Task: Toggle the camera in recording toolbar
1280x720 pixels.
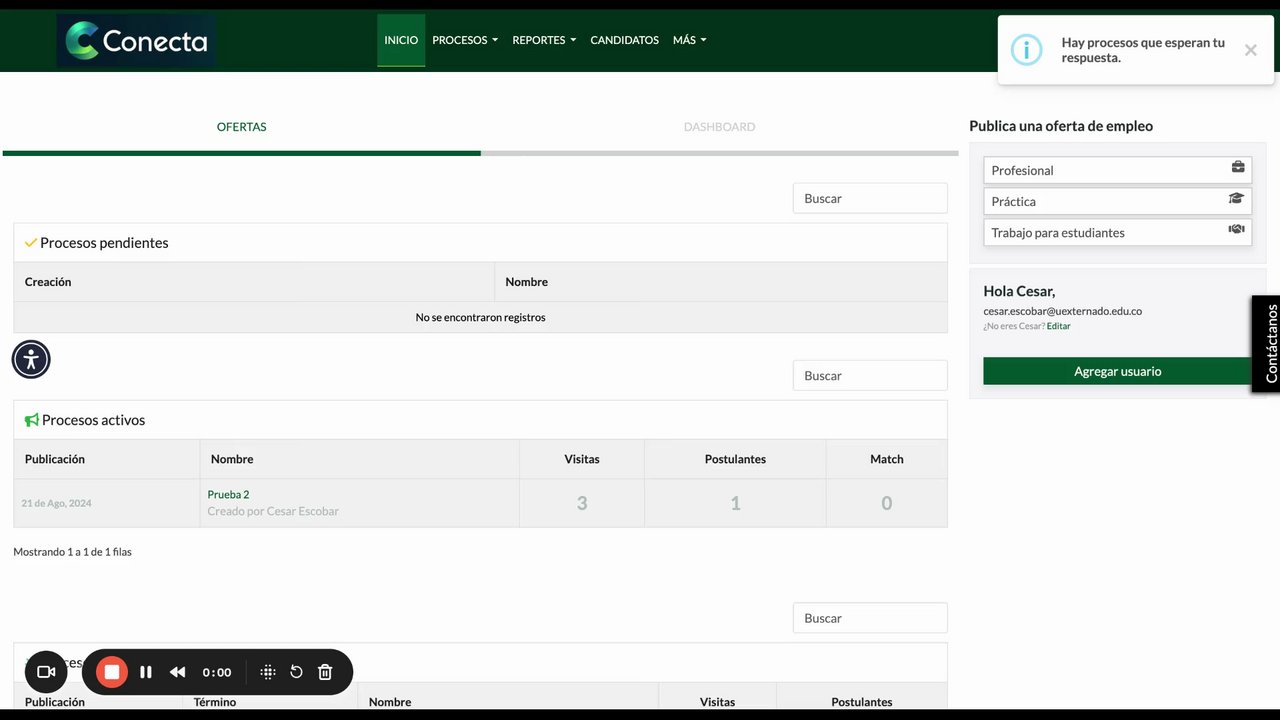Action: pos(46,672)
